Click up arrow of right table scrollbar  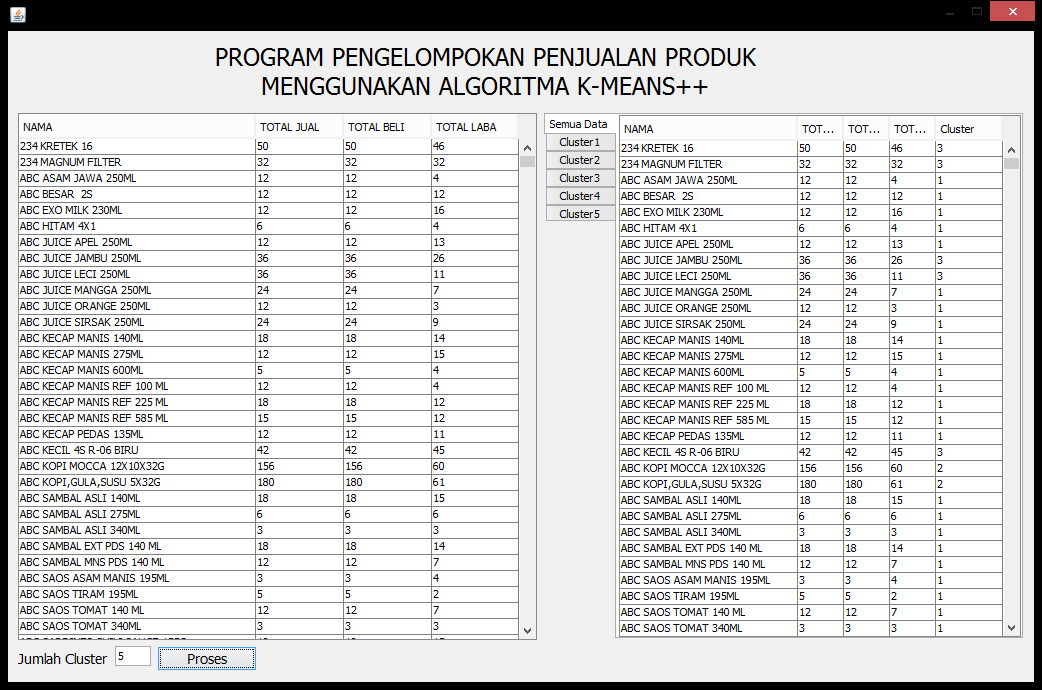1011,149
